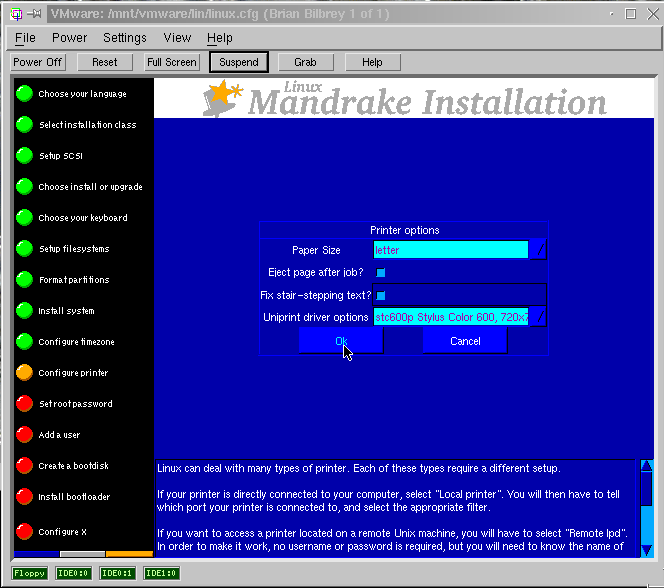Click the help text vertical scrollbar
Viewport: 664px width, 588px height.
(646, 505)
